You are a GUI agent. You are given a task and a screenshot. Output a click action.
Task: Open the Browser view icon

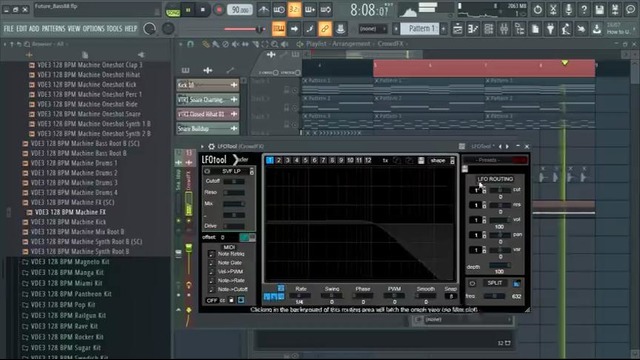pyautogui.click(x=520, y=29)
